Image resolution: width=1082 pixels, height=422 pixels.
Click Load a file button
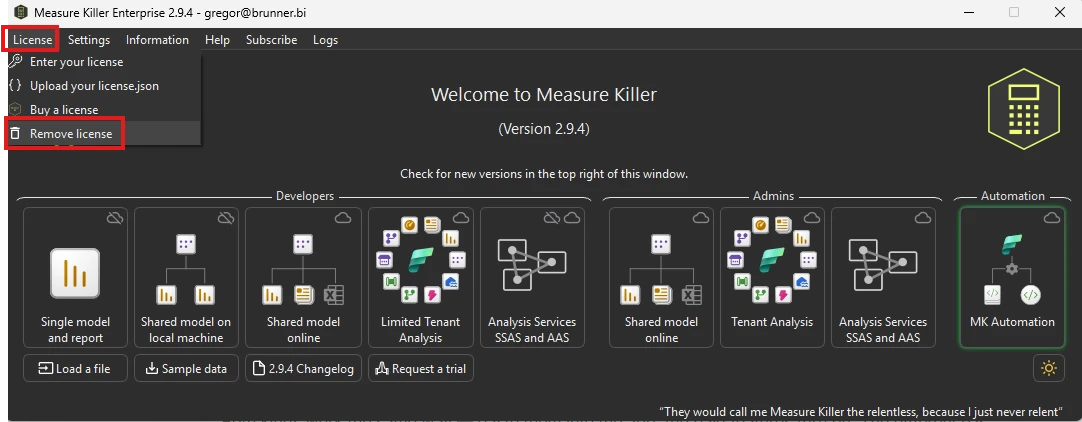coord(76,369)
